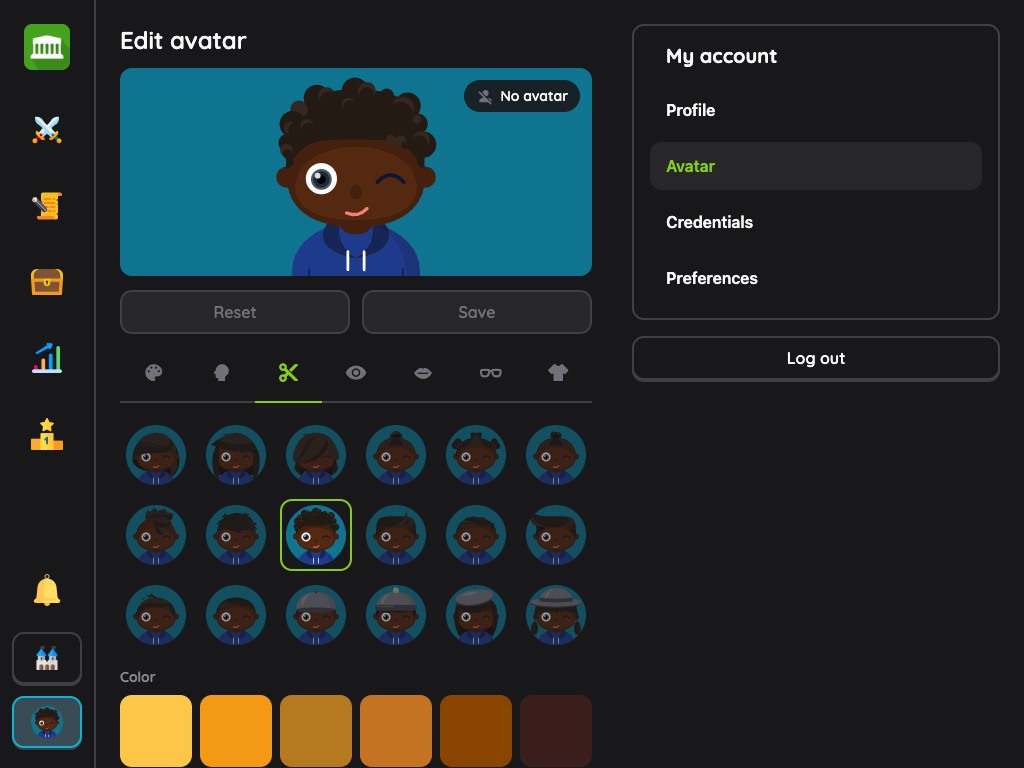Open Credentials in My account

816,223
